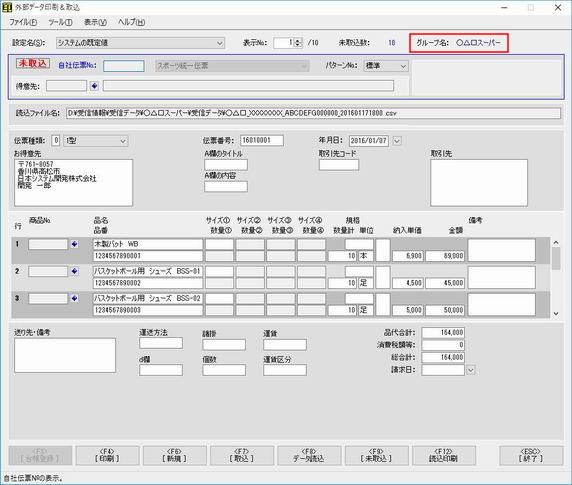This screenshot has width=572, height=485.
Task: Click the F6 新規 button
Action: pyautogui.click(x=174, y=455)
